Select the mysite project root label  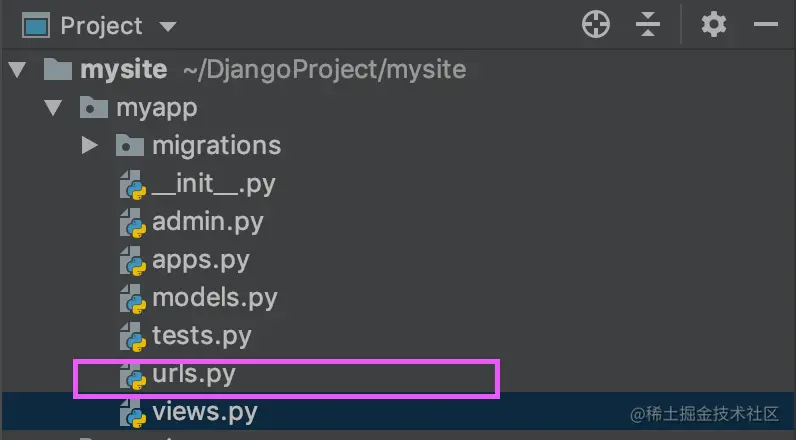(123, 69)
